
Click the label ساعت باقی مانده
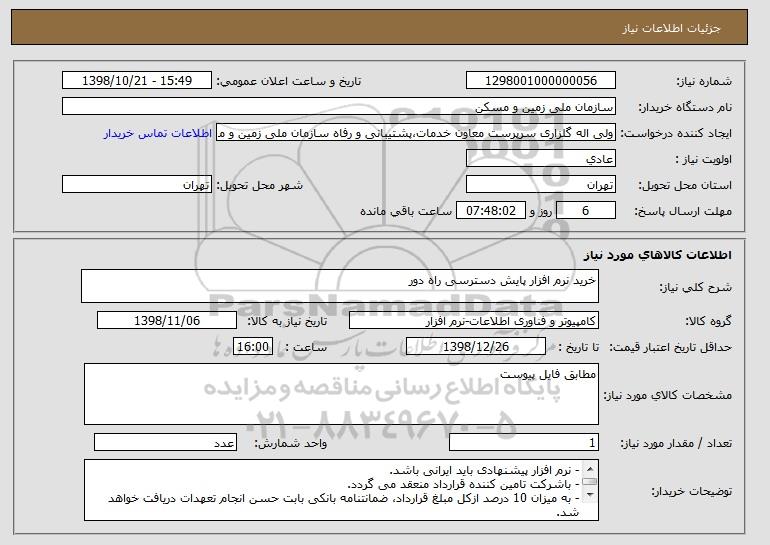[x=406, y=211]
